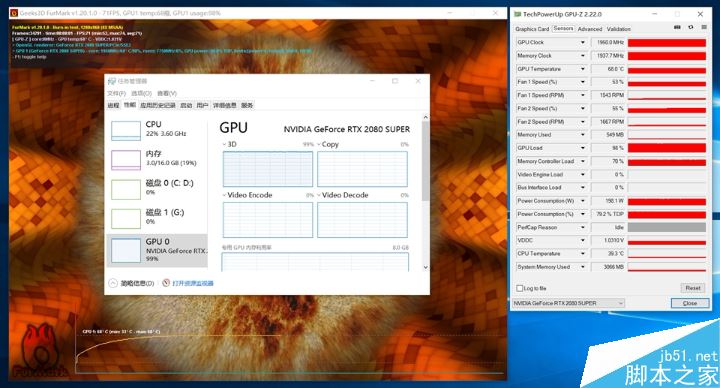
Task: Select the CPU graph thumbnail in Task Manager
Action: click(x=126, y=131)
